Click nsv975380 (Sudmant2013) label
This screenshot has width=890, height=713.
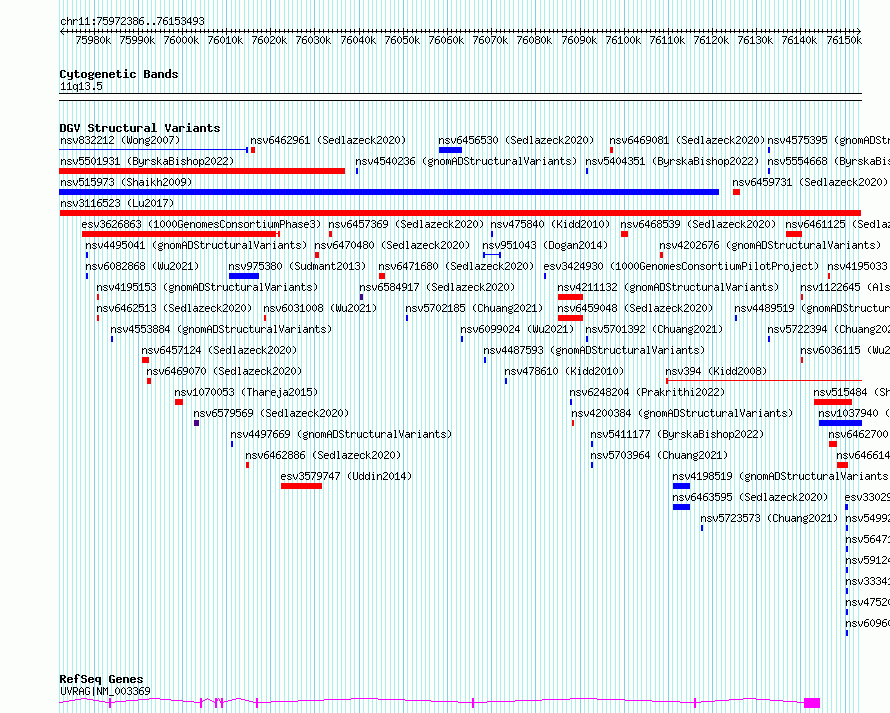(x=297, y=266)
